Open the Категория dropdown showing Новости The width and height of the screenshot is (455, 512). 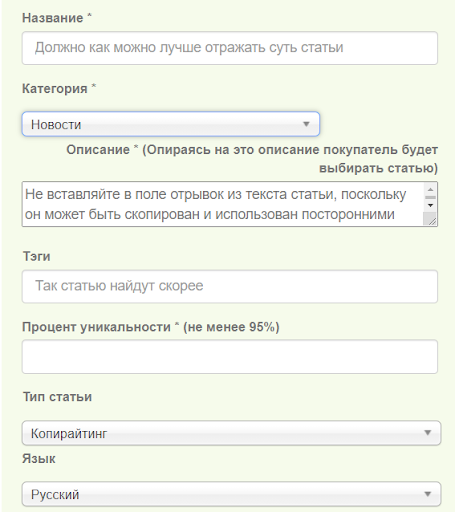(x=171, y=124)
